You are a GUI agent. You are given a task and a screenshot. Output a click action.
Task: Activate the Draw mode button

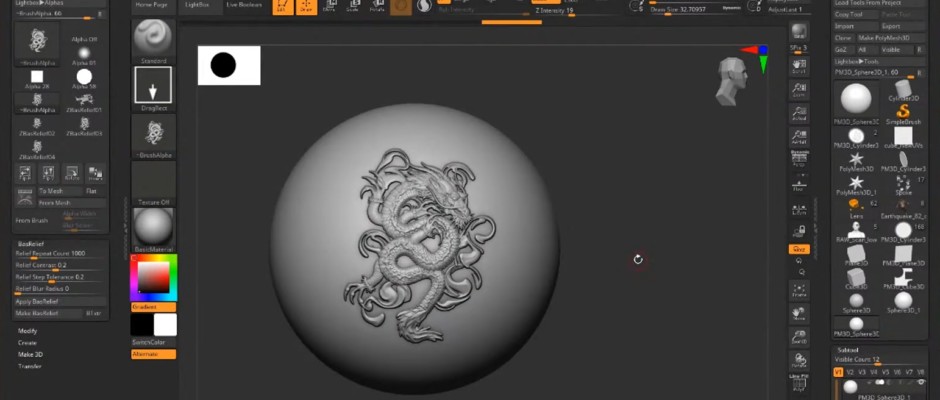[305, 7]
